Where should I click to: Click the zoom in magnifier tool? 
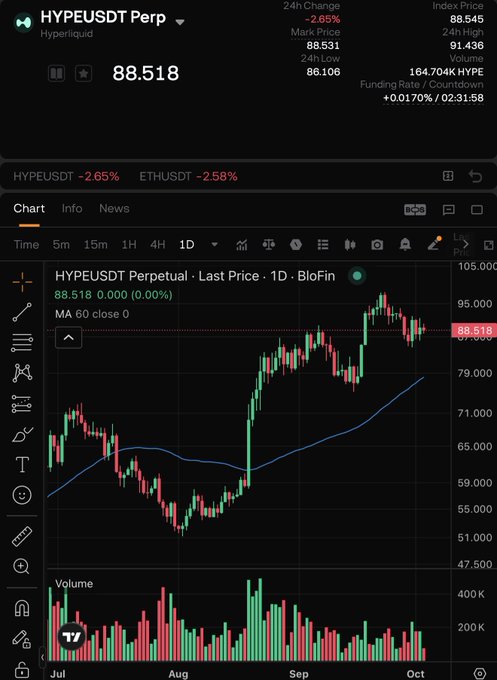[21, 566]
